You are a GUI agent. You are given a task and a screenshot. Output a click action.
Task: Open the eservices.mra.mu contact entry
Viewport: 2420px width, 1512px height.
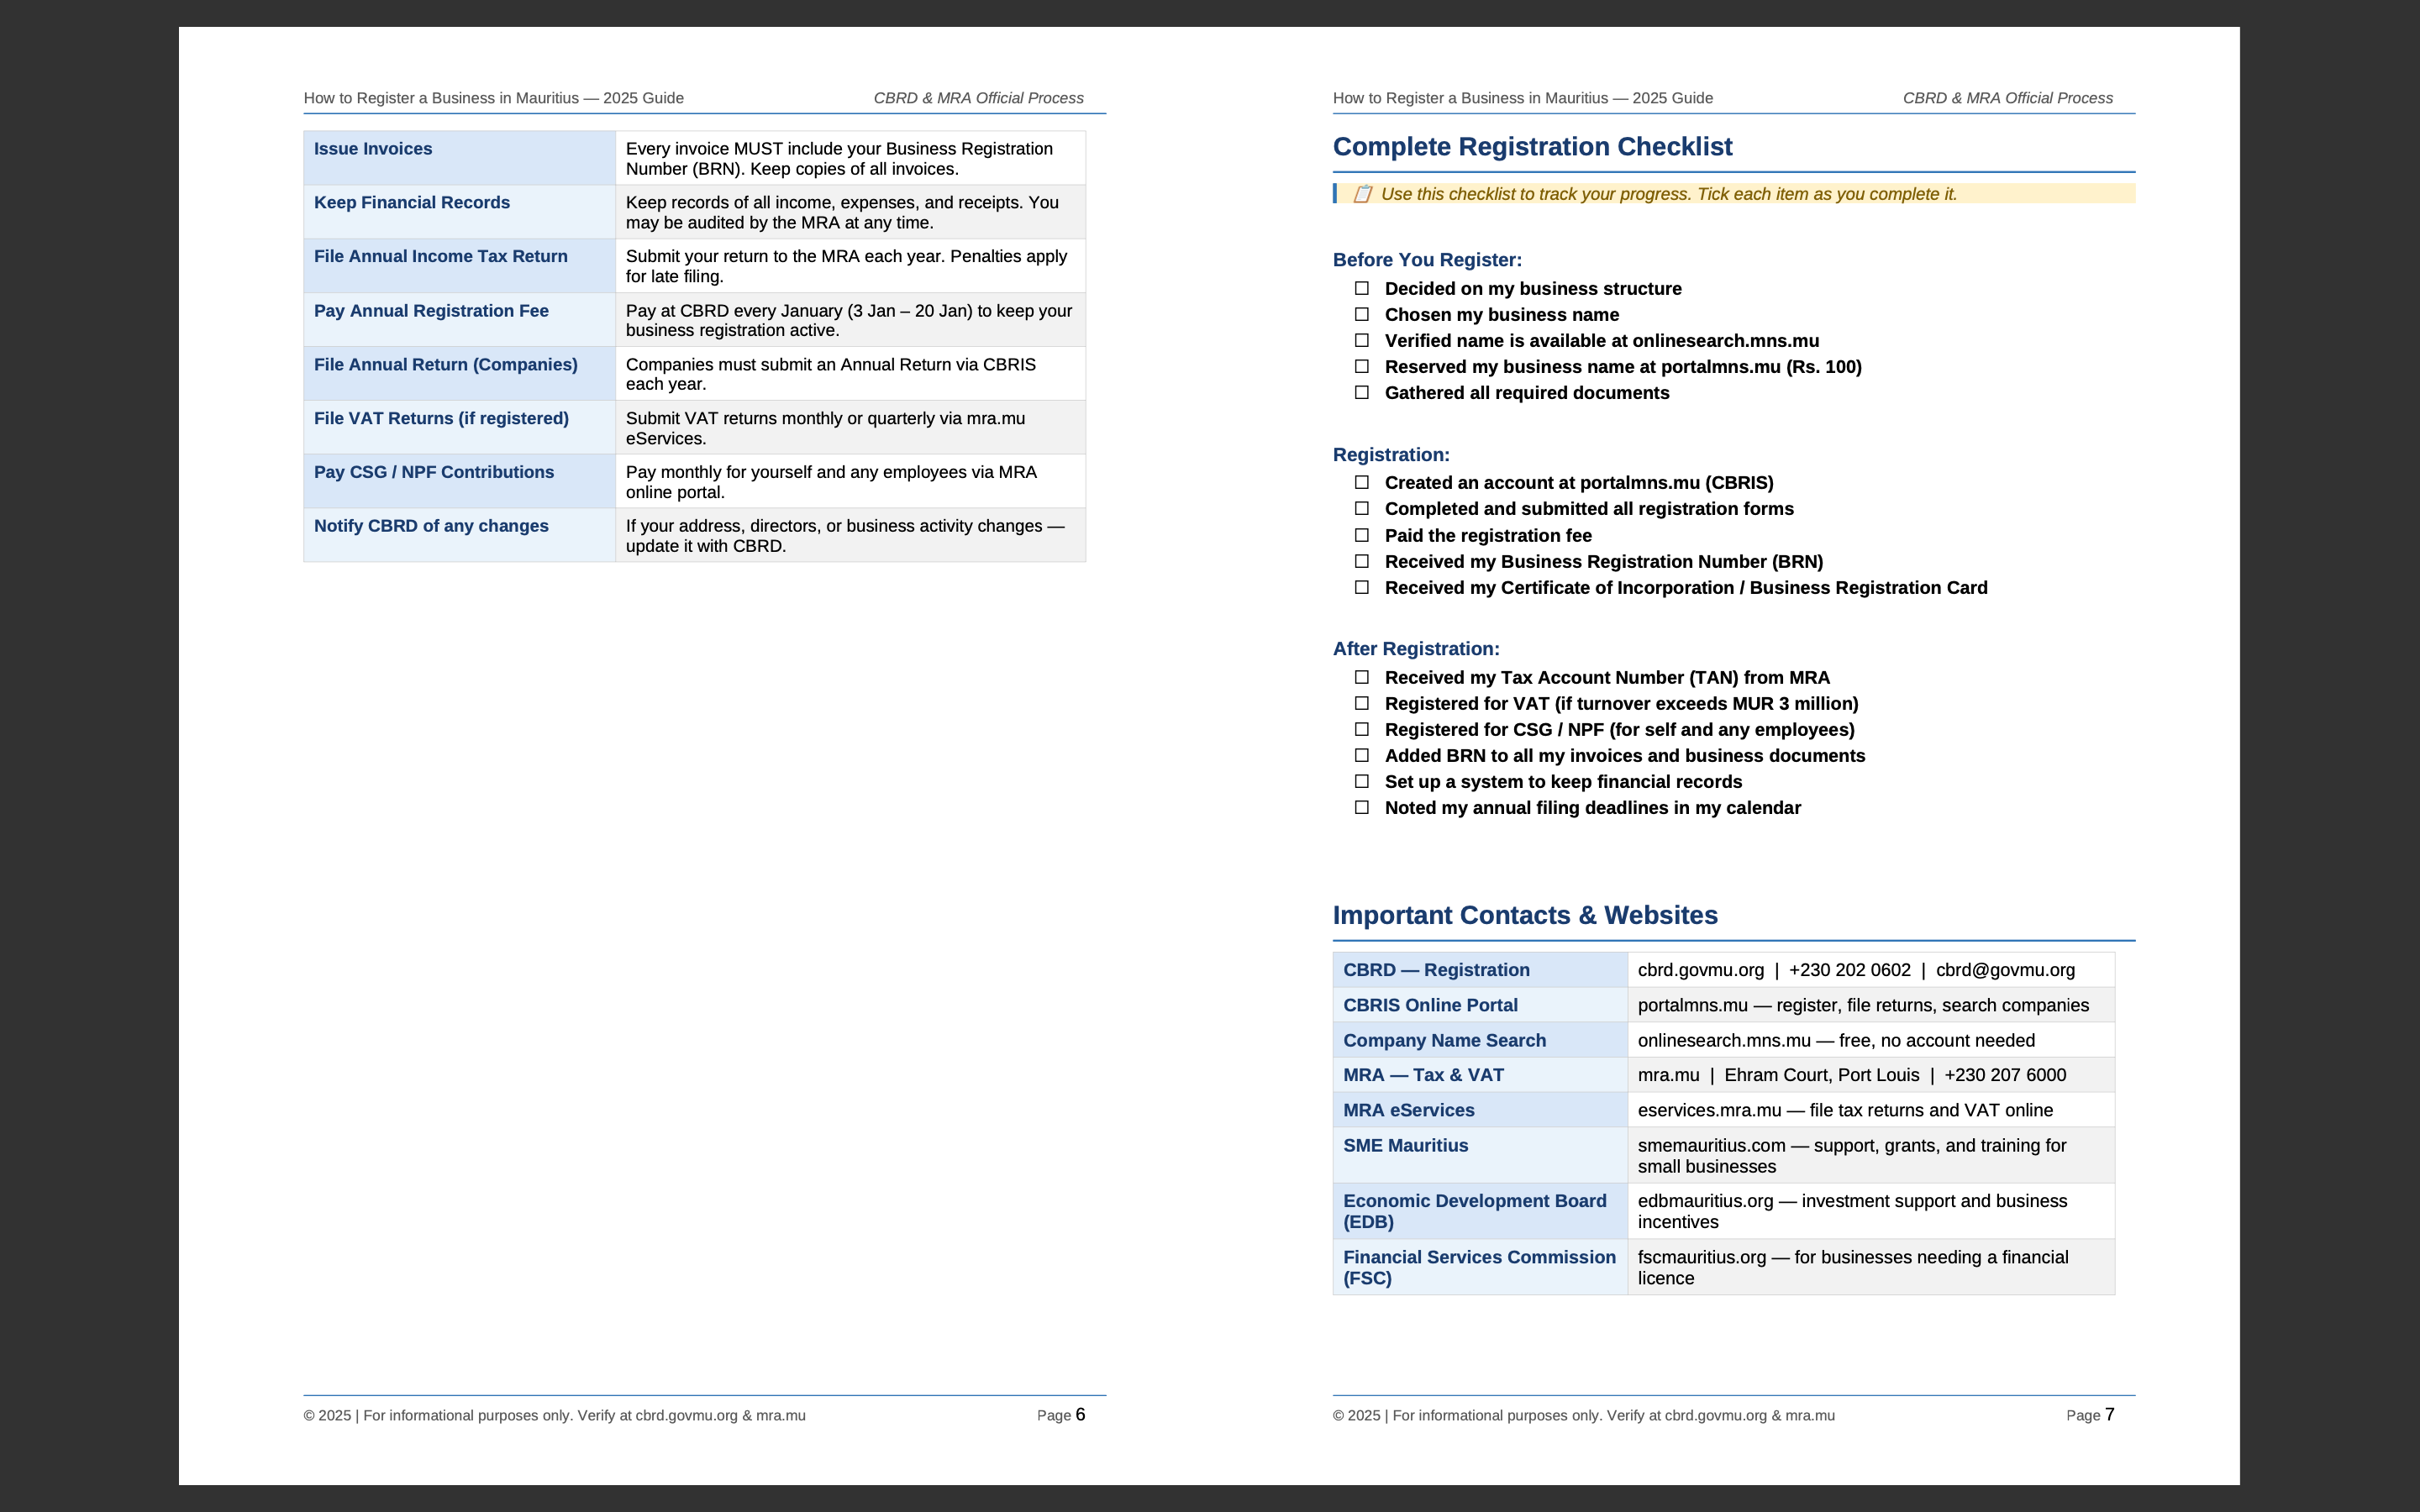pos(1845,1110)
